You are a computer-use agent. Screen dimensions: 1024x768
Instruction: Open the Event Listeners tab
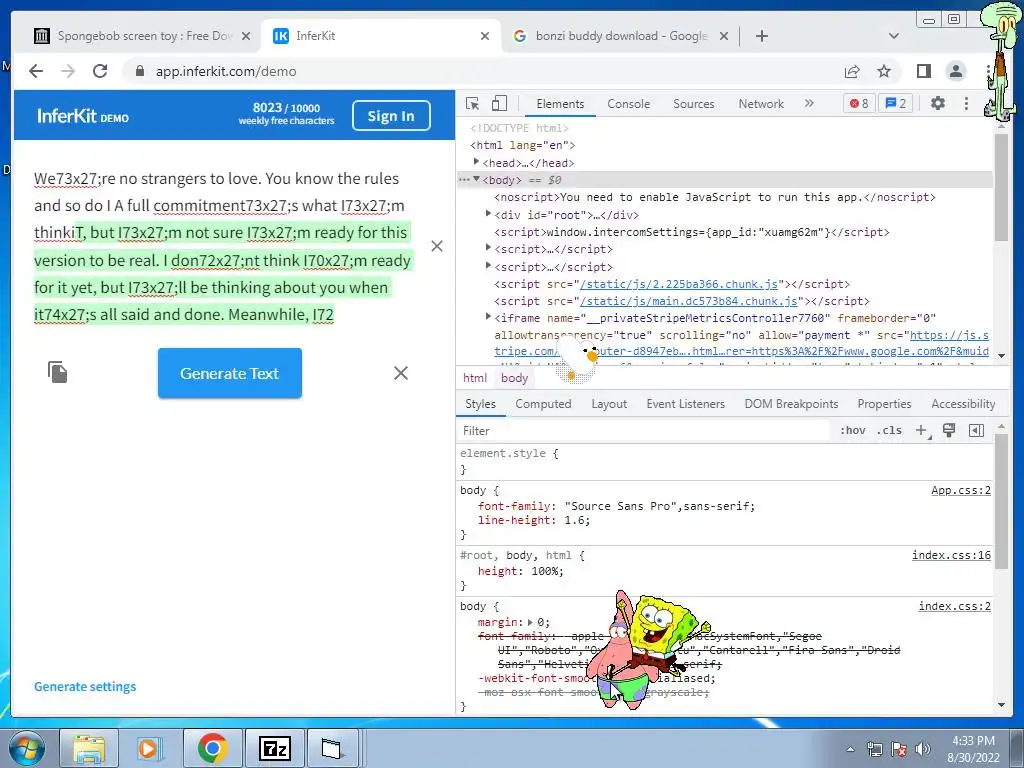click(x=686, y=404)
